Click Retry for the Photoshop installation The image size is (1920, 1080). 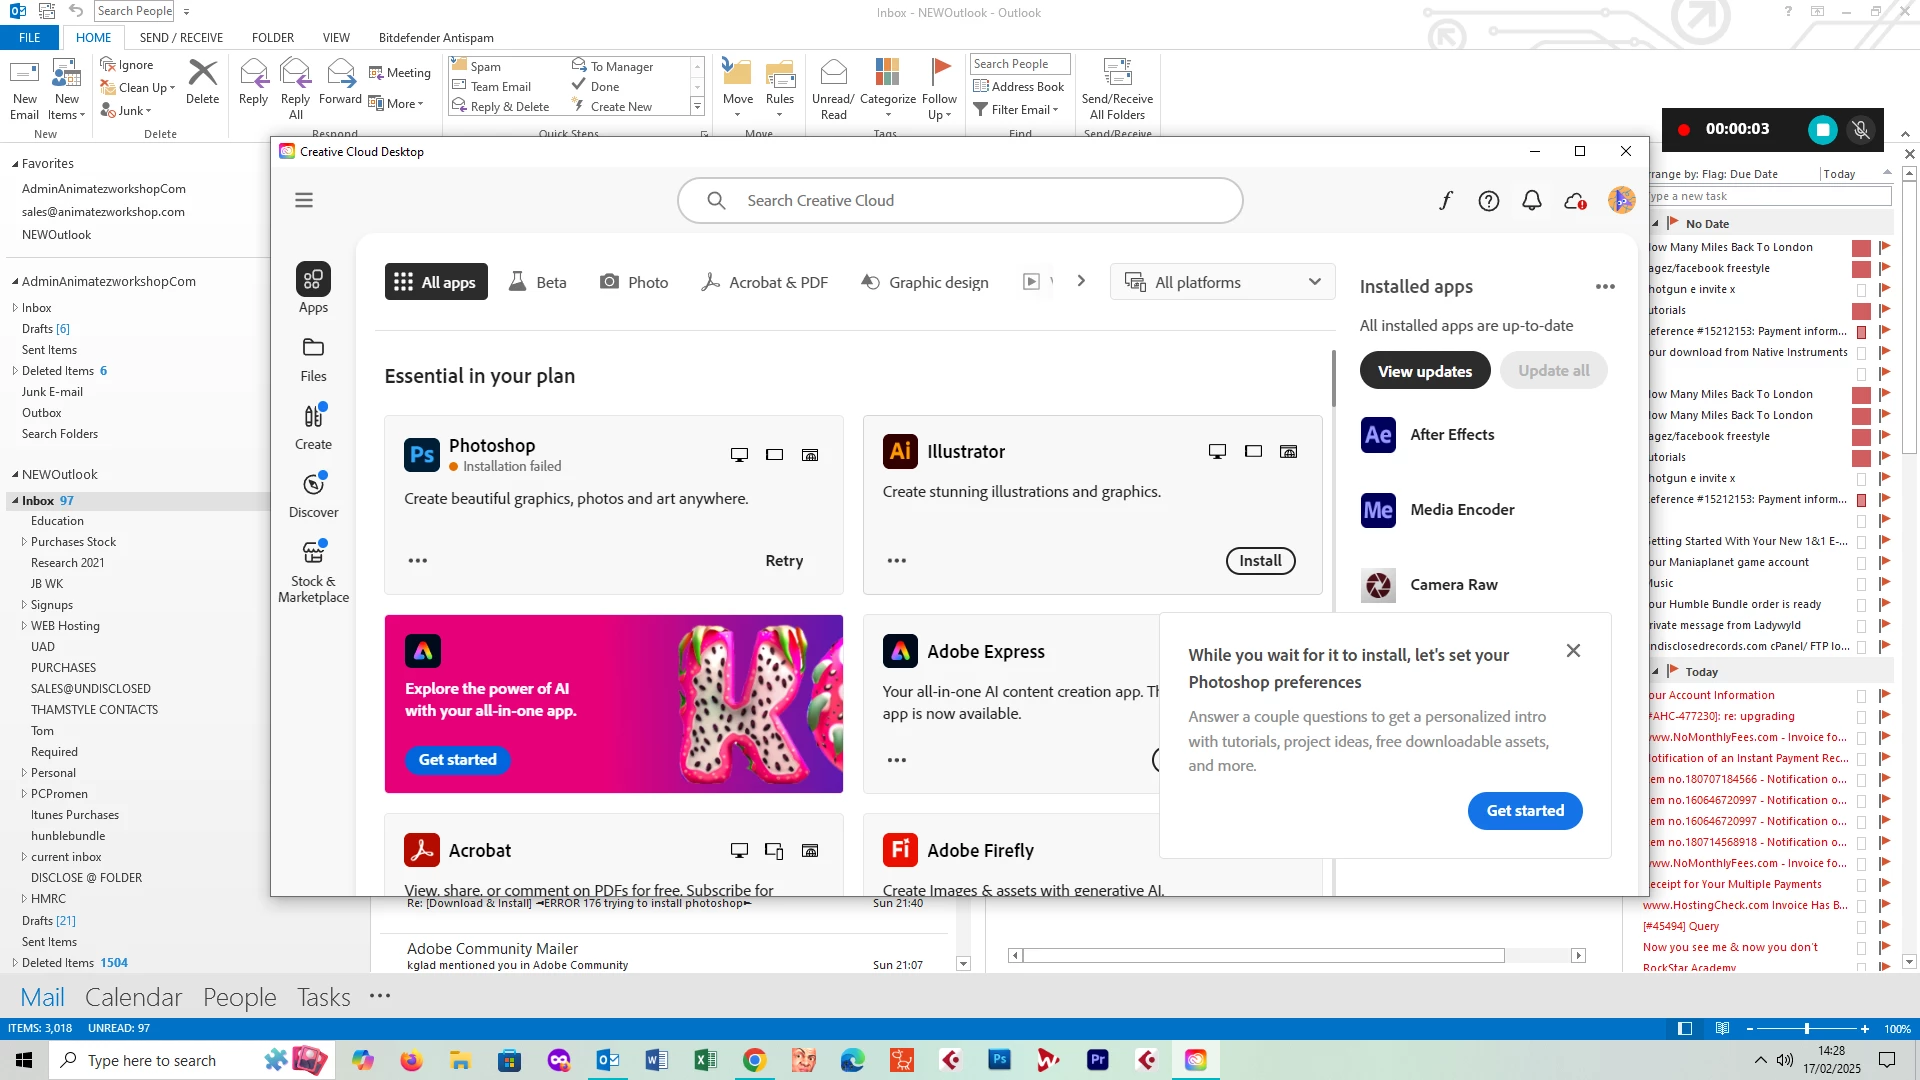pos(784,561)
